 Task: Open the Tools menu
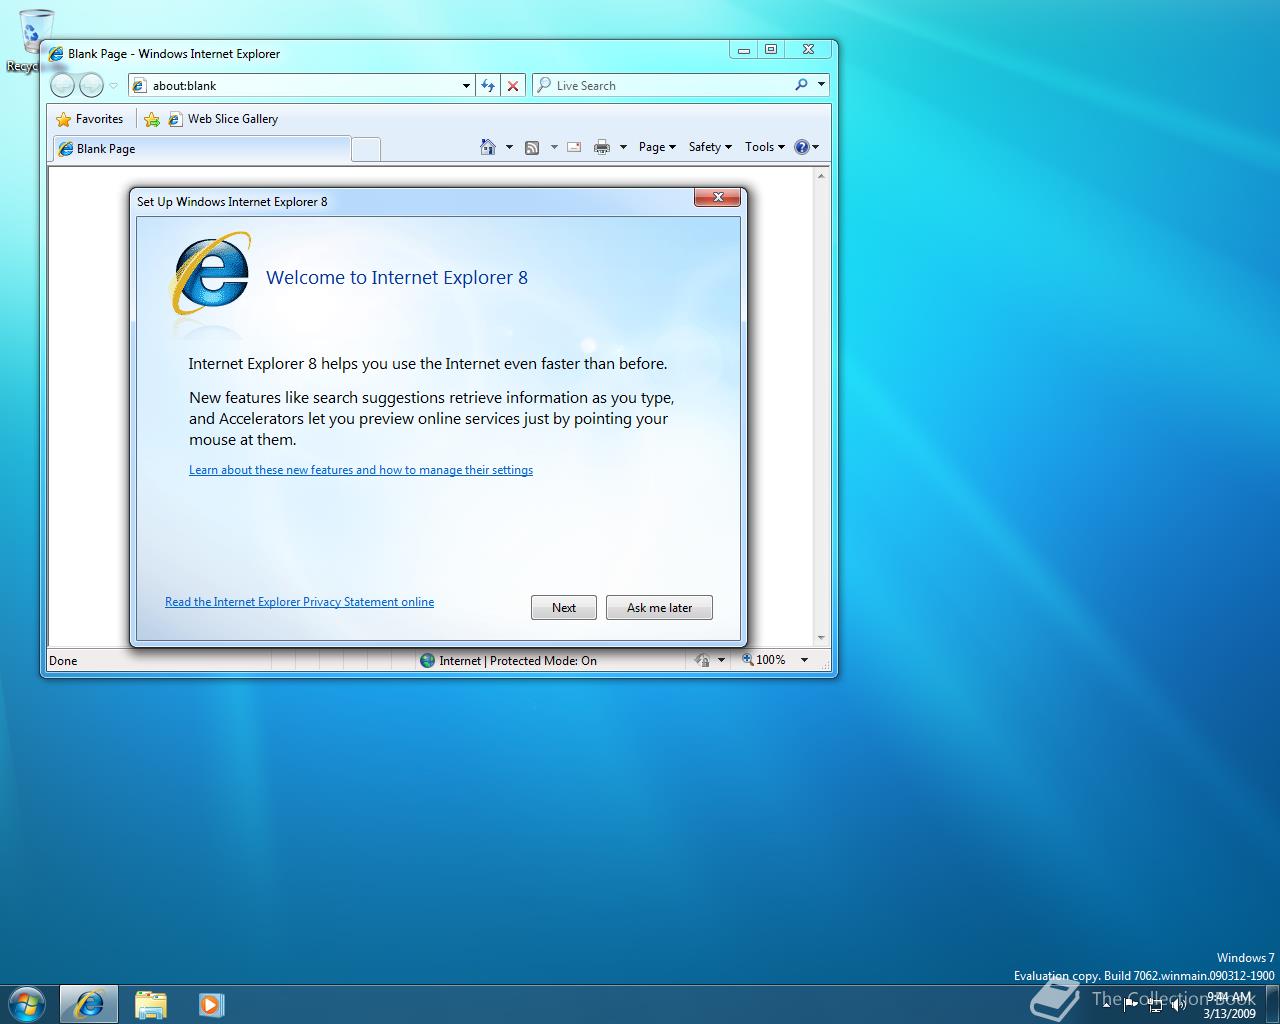tap(764, 147)
